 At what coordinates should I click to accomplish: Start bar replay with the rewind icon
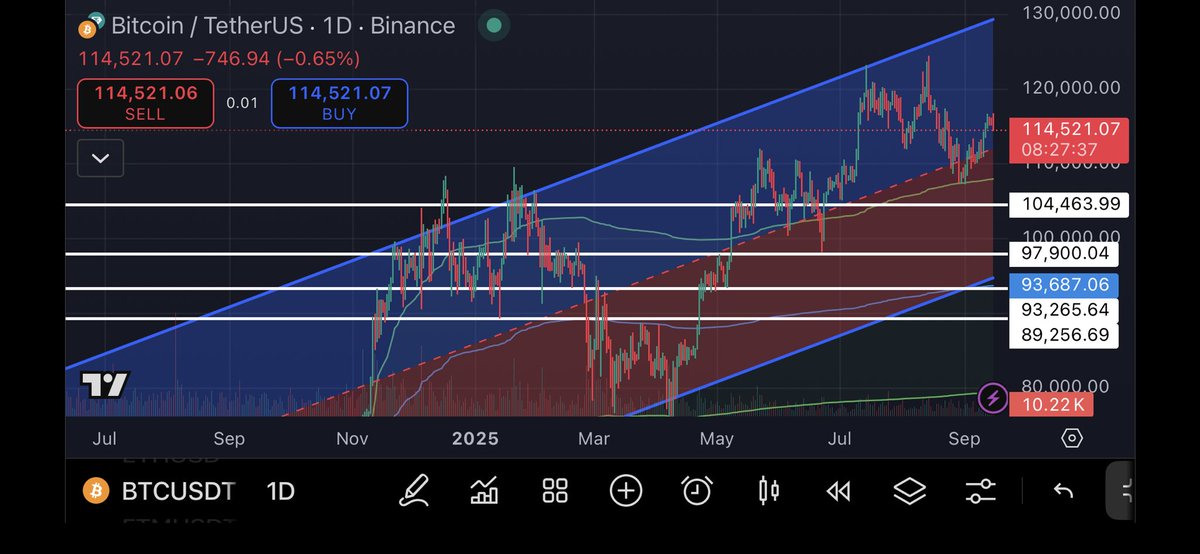point(838,491)
